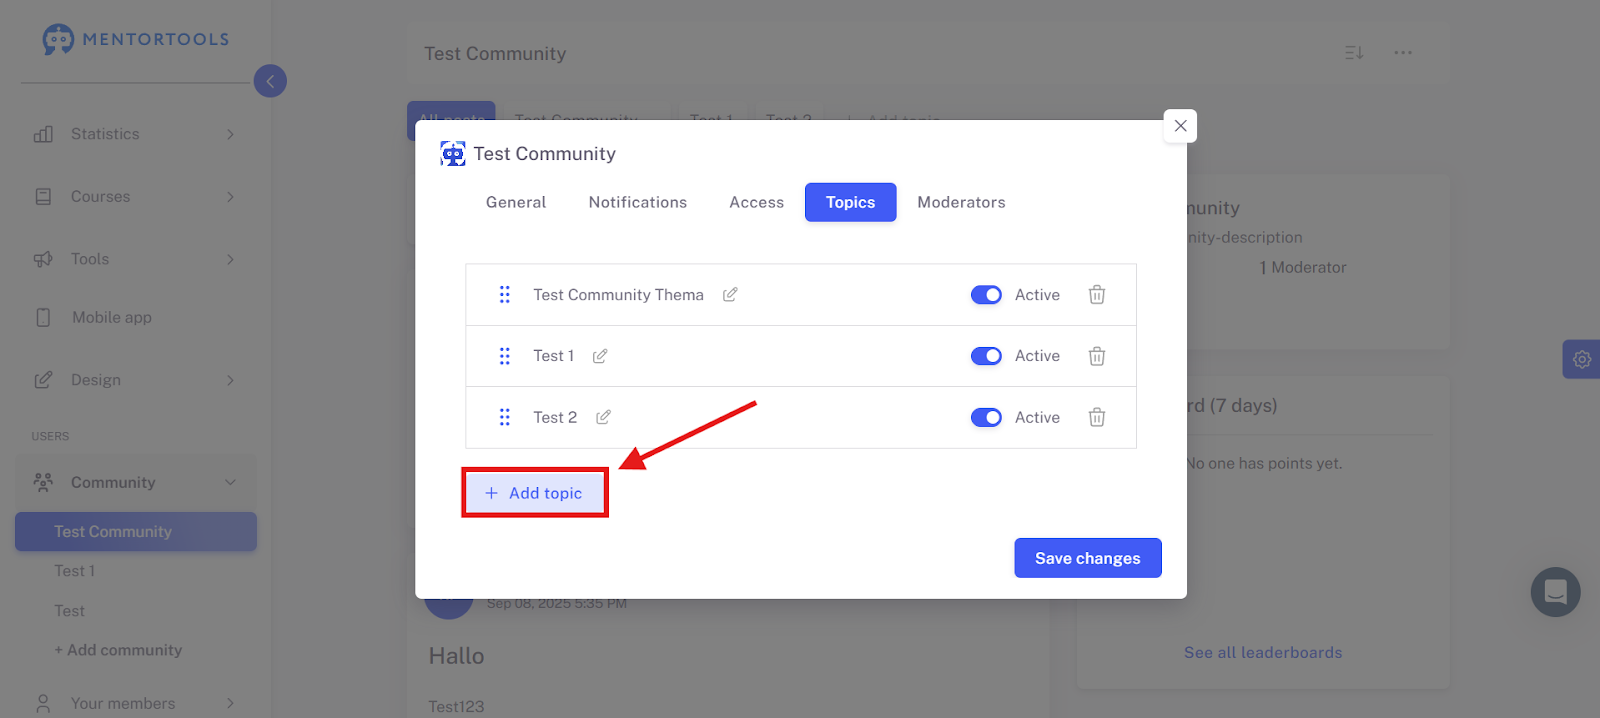This screenshot has height=718, width=1600.
Task: Edit the Test 1 topic name
Action: tap(600, 356)
